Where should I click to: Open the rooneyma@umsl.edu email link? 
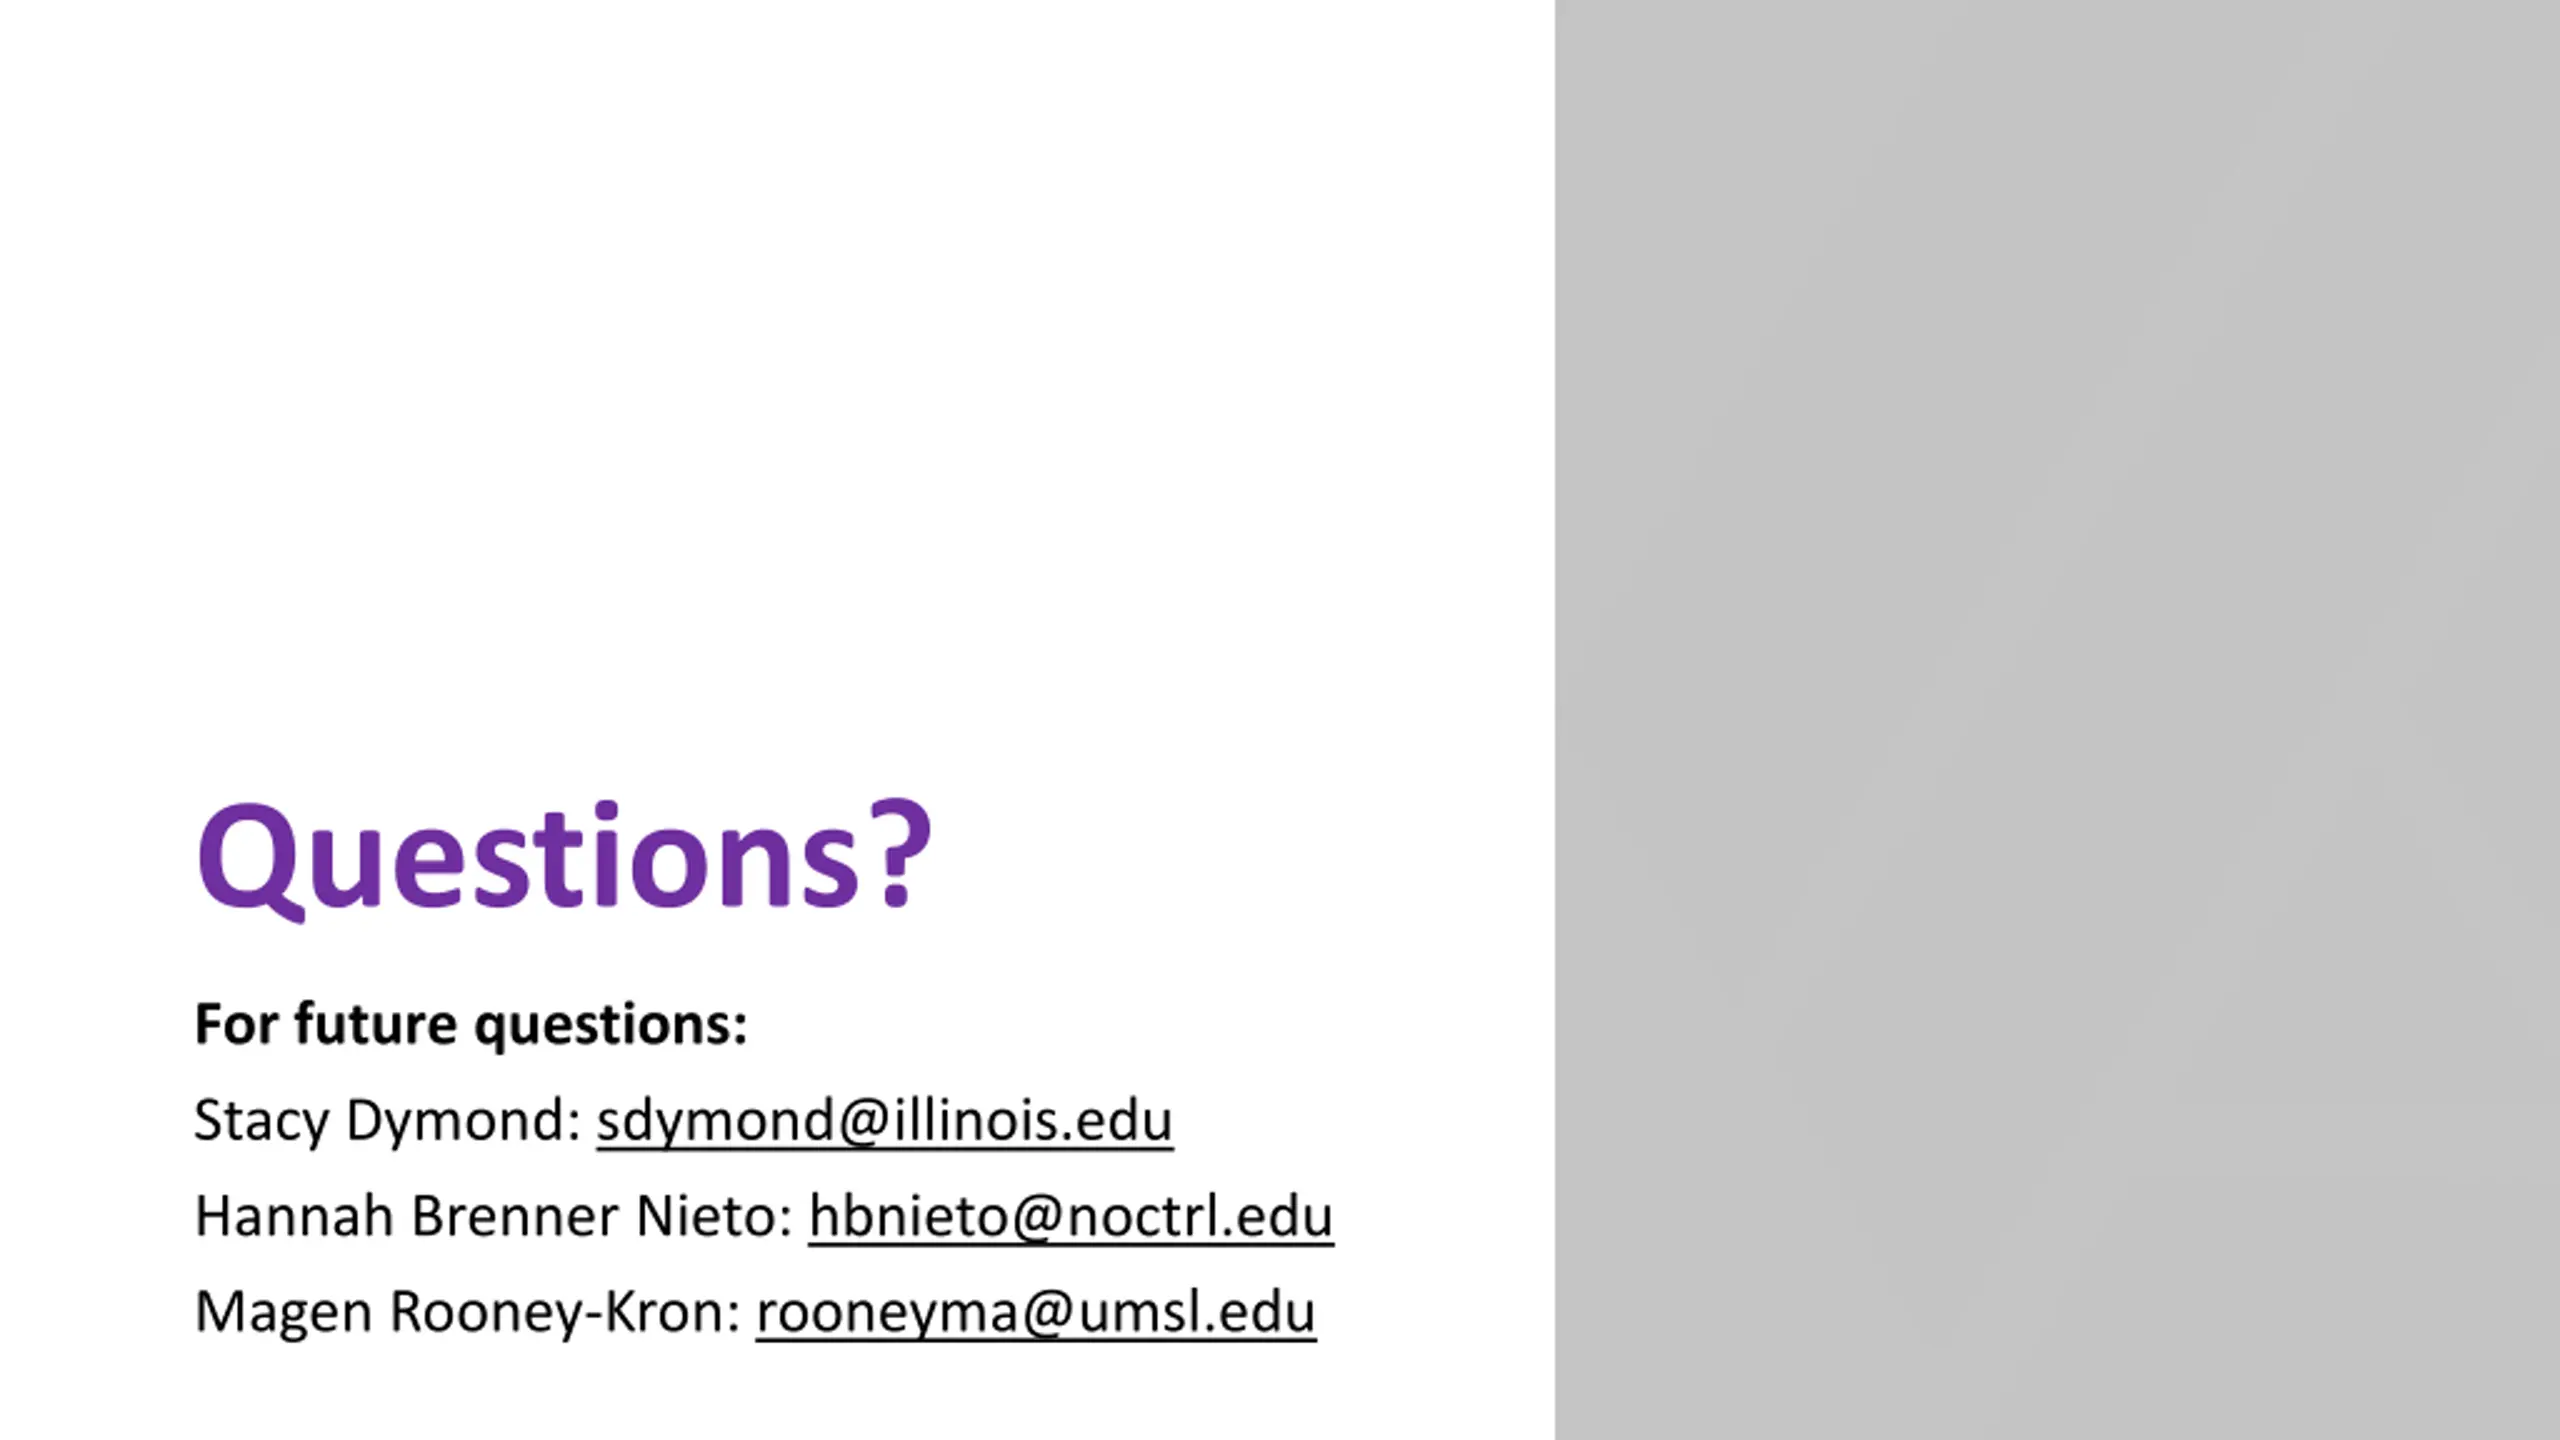click(1036, 1313)
